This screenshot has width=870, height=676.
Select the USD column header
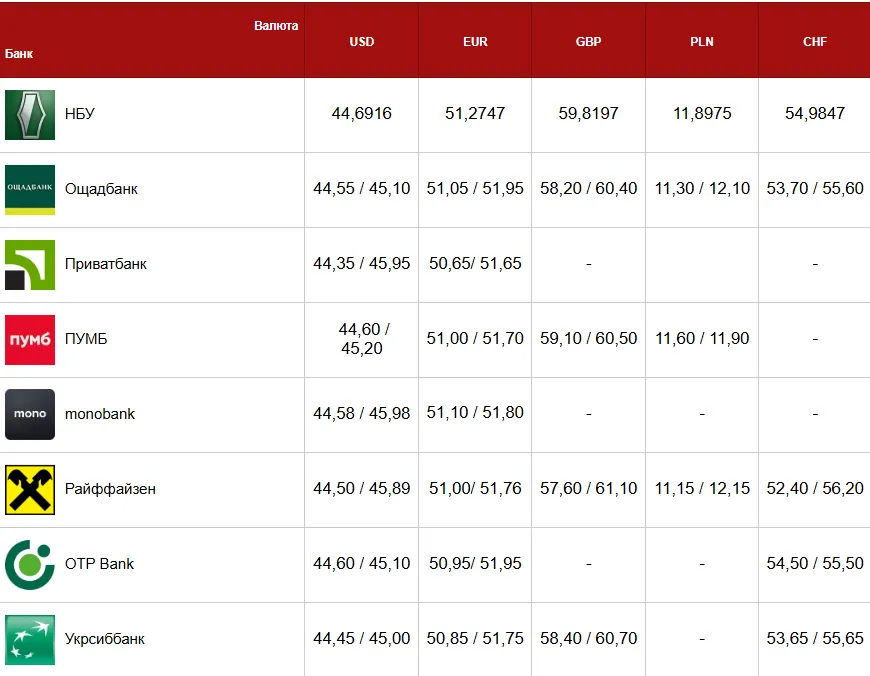point(362,42)
